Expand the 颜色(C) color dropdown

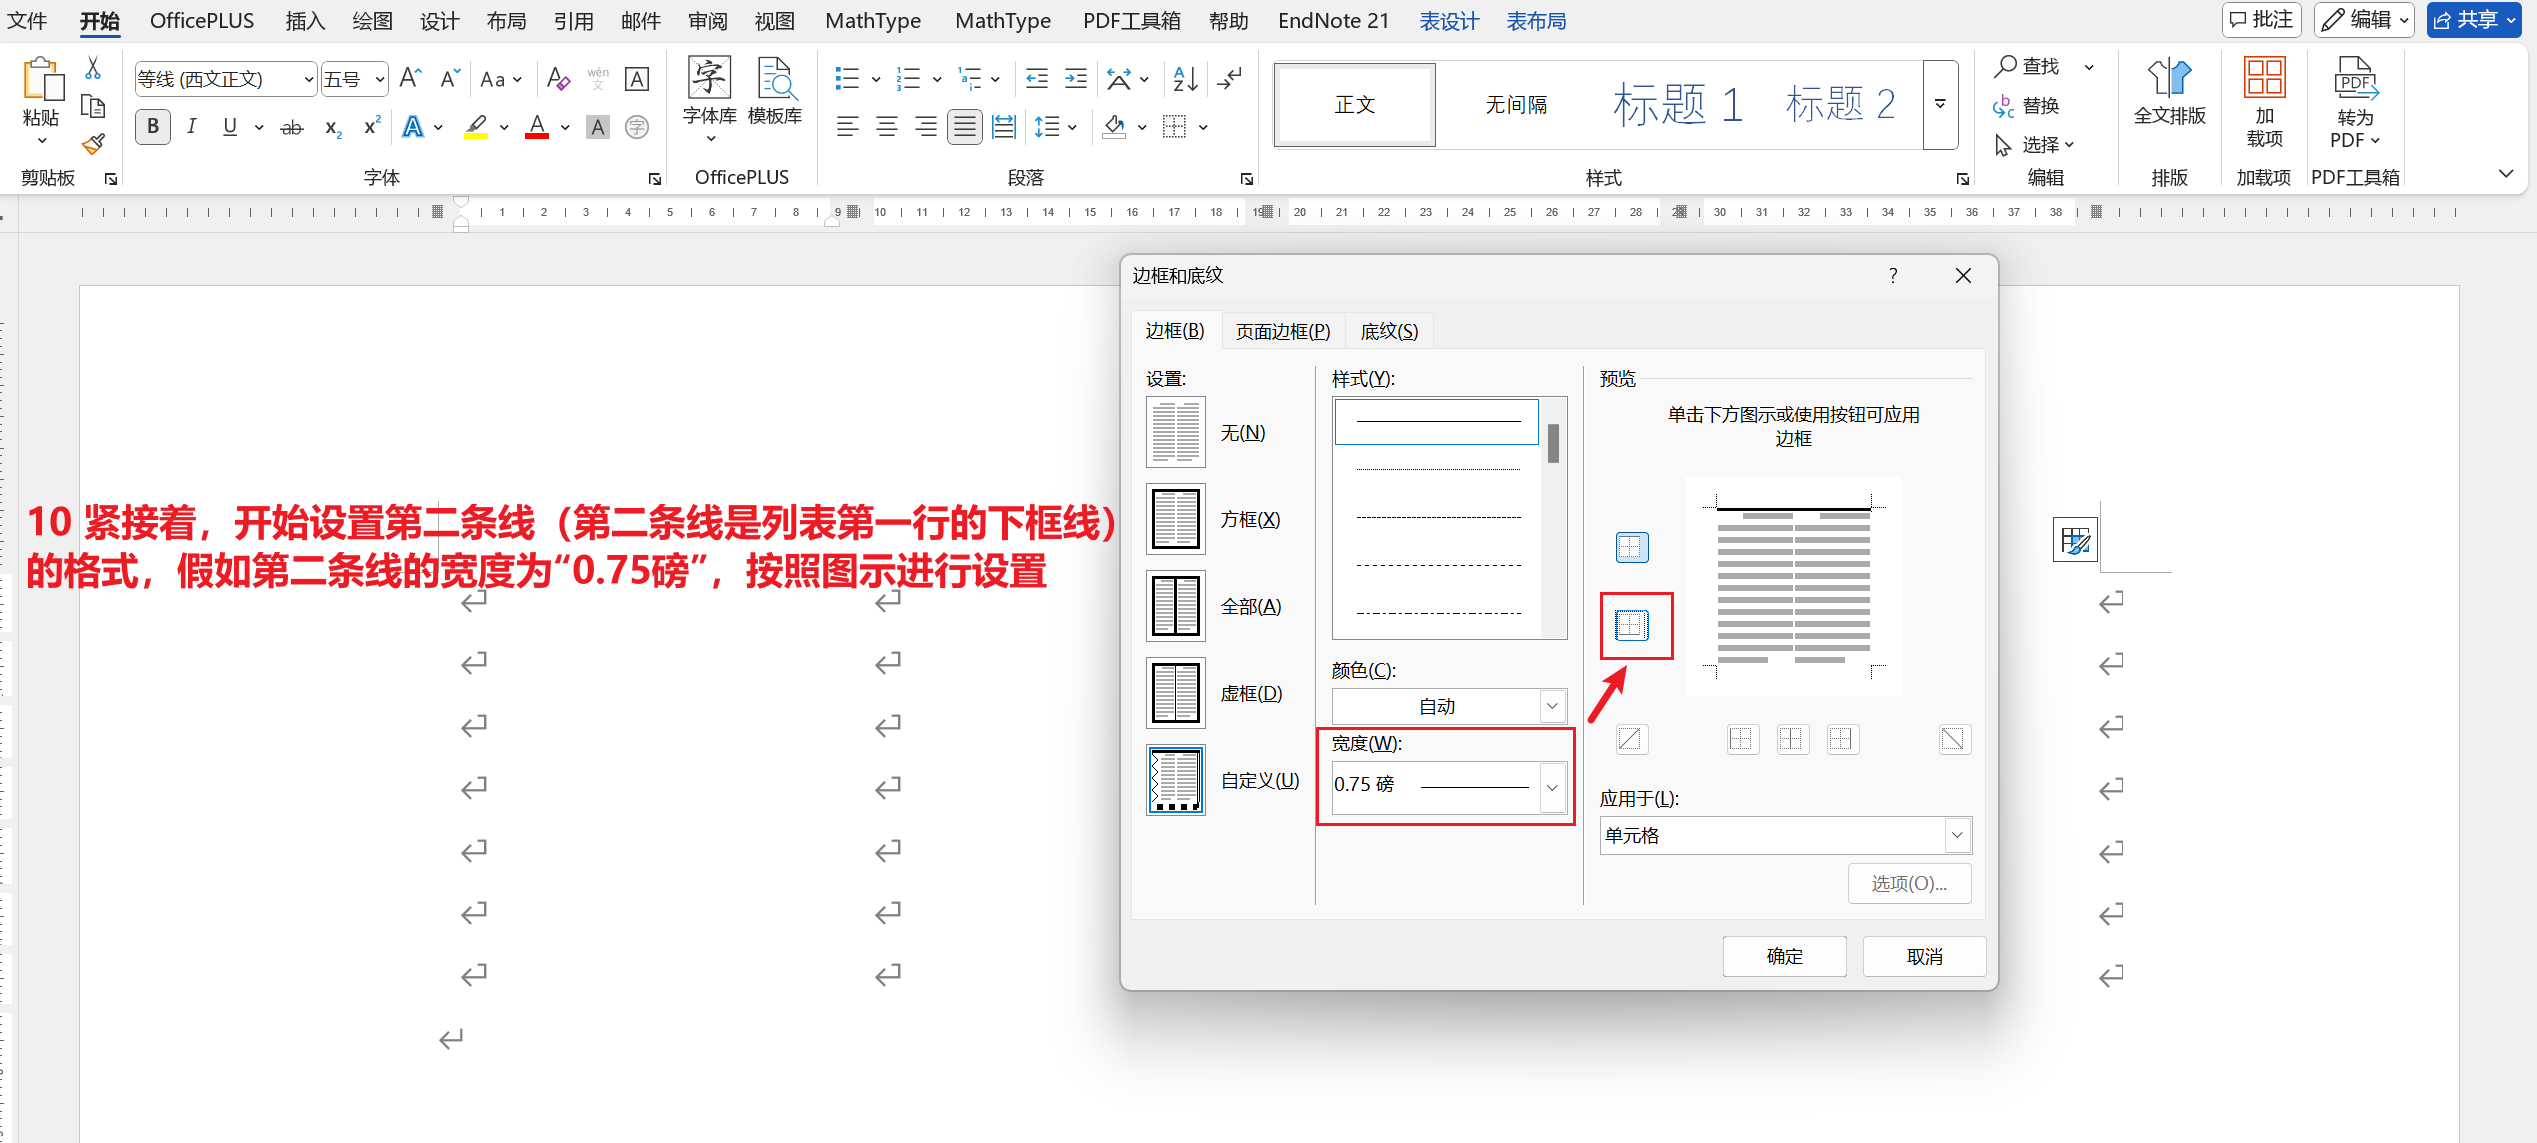(x=1551, y=706)
